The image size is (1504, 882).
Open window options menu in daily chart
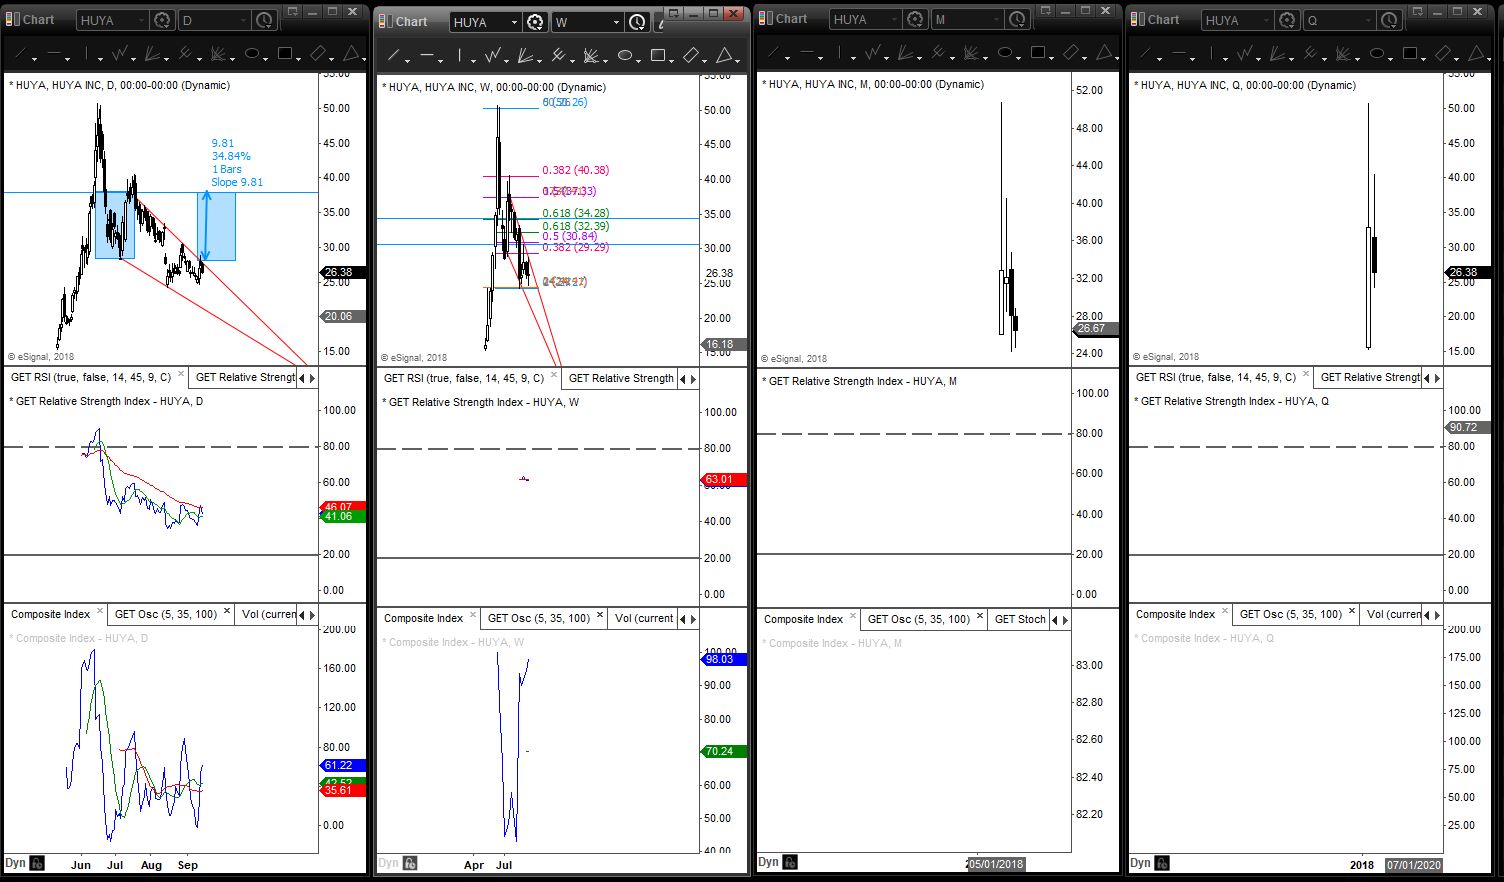point(292,12)
